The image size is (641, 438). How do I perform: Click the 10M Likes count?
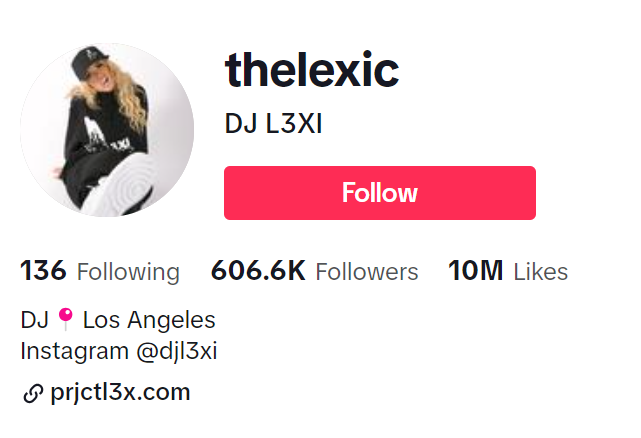tap(508, 271)
